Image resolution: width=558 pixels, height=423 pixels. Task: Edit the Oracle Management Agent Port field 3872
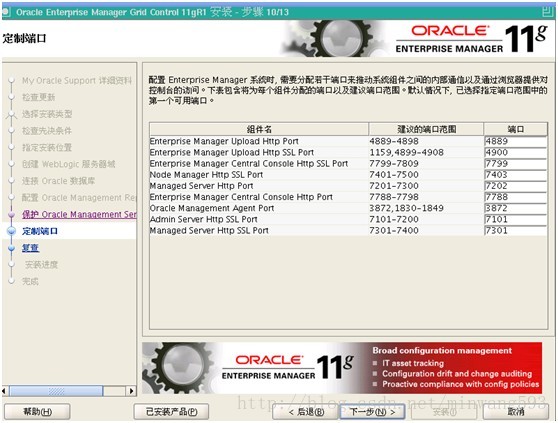(515, 208)
